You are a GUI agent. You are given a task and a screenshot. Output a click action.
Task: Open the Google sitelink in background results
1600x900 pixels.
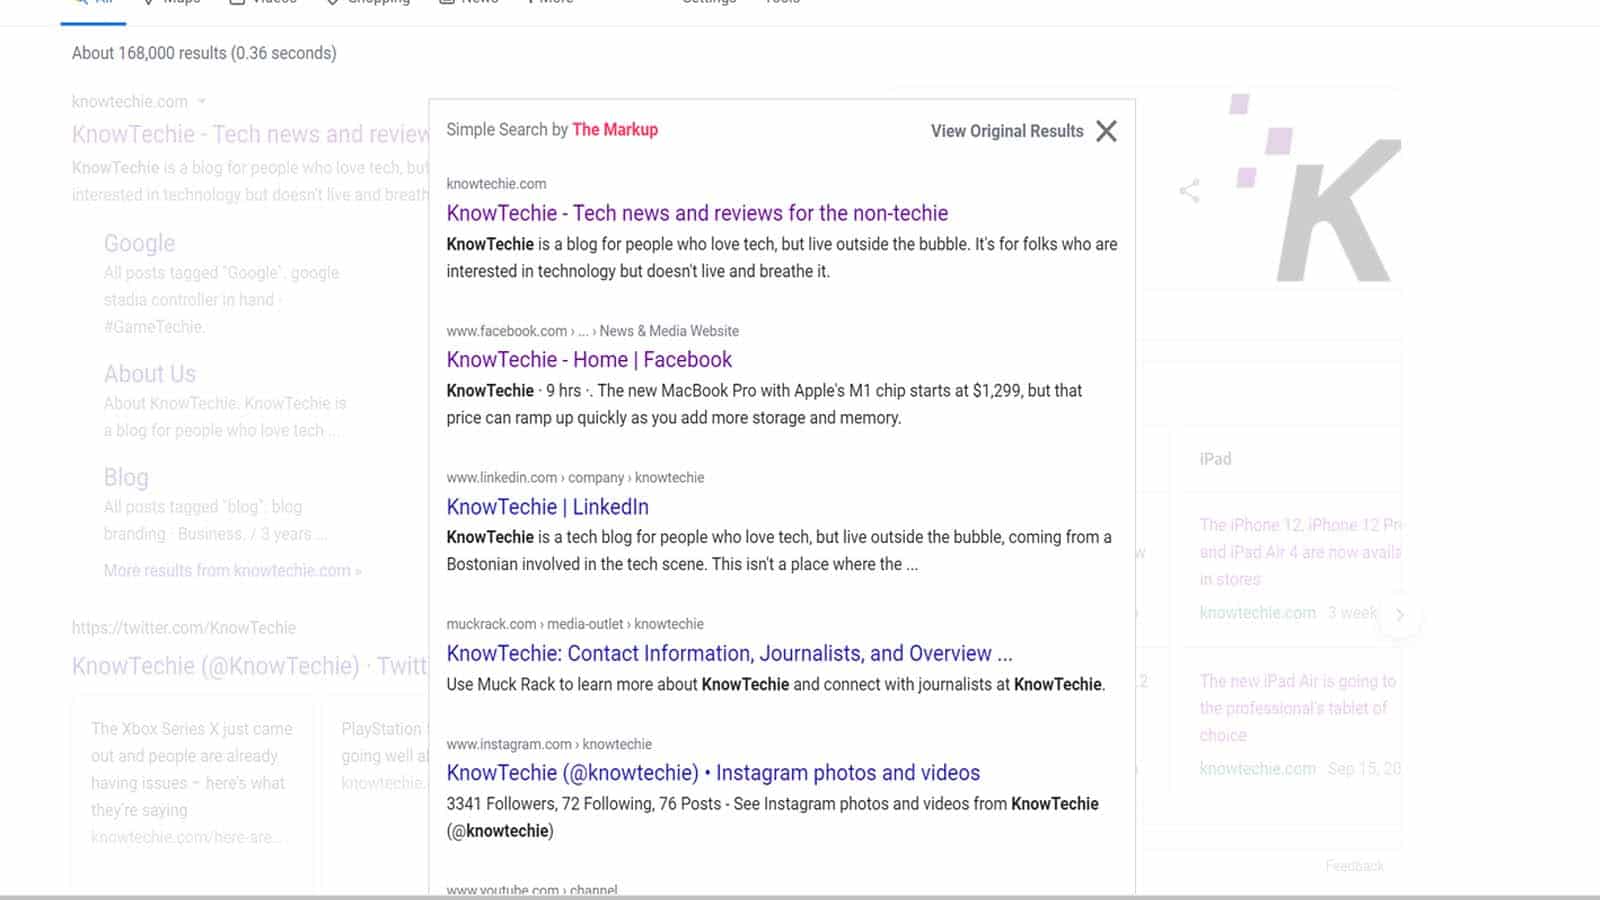139,243
